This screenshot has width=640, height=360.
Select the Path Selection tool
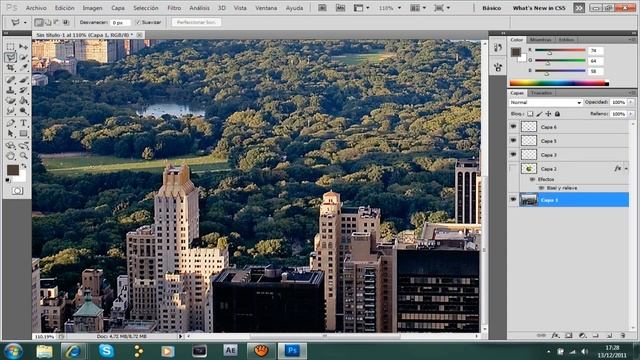click(x=11, y=133)
